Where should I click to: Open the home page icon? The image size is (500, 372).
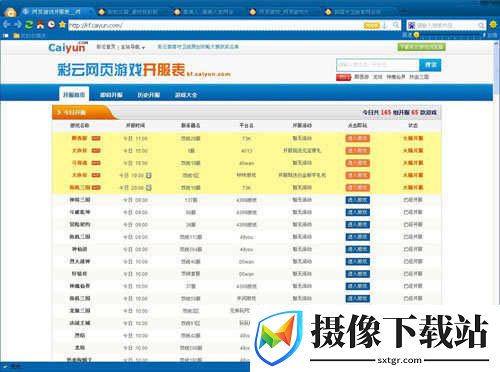coord(40,25)
